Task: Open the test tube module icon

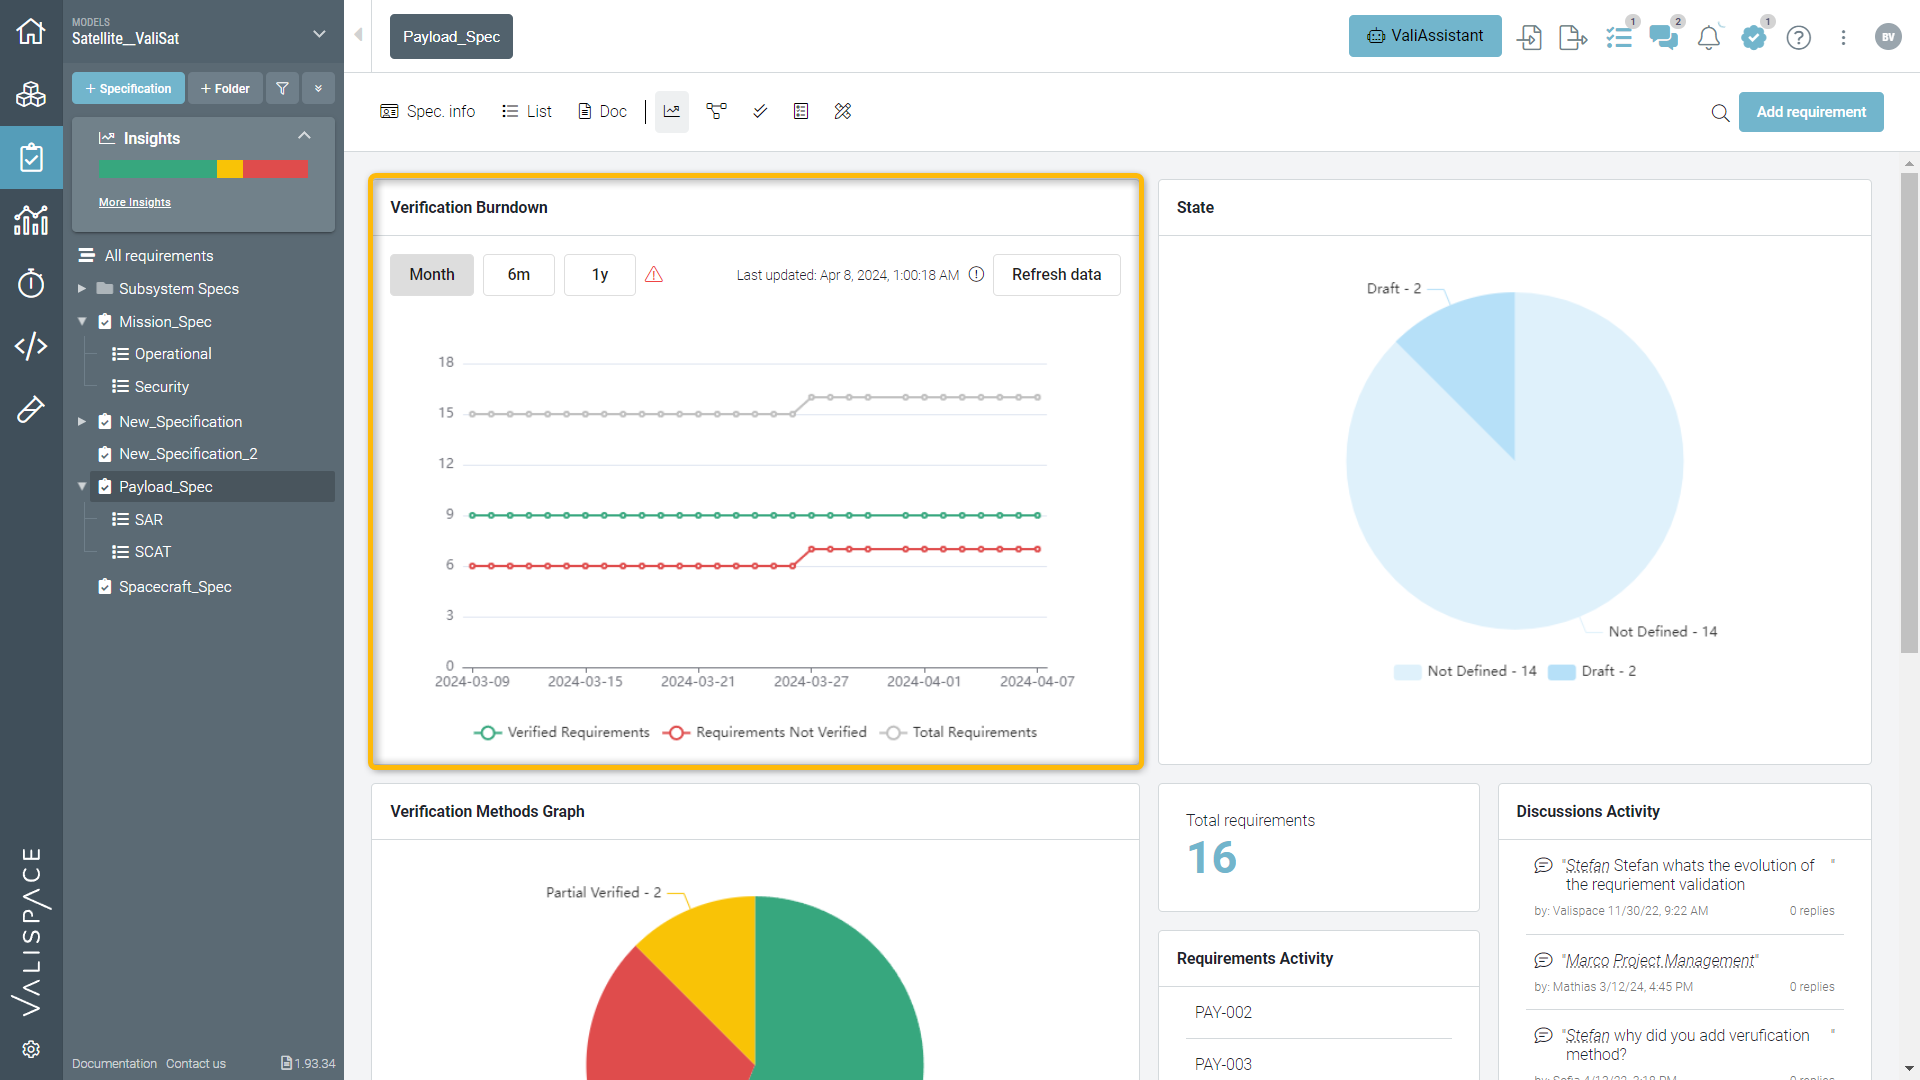Action: pos(31,409)
